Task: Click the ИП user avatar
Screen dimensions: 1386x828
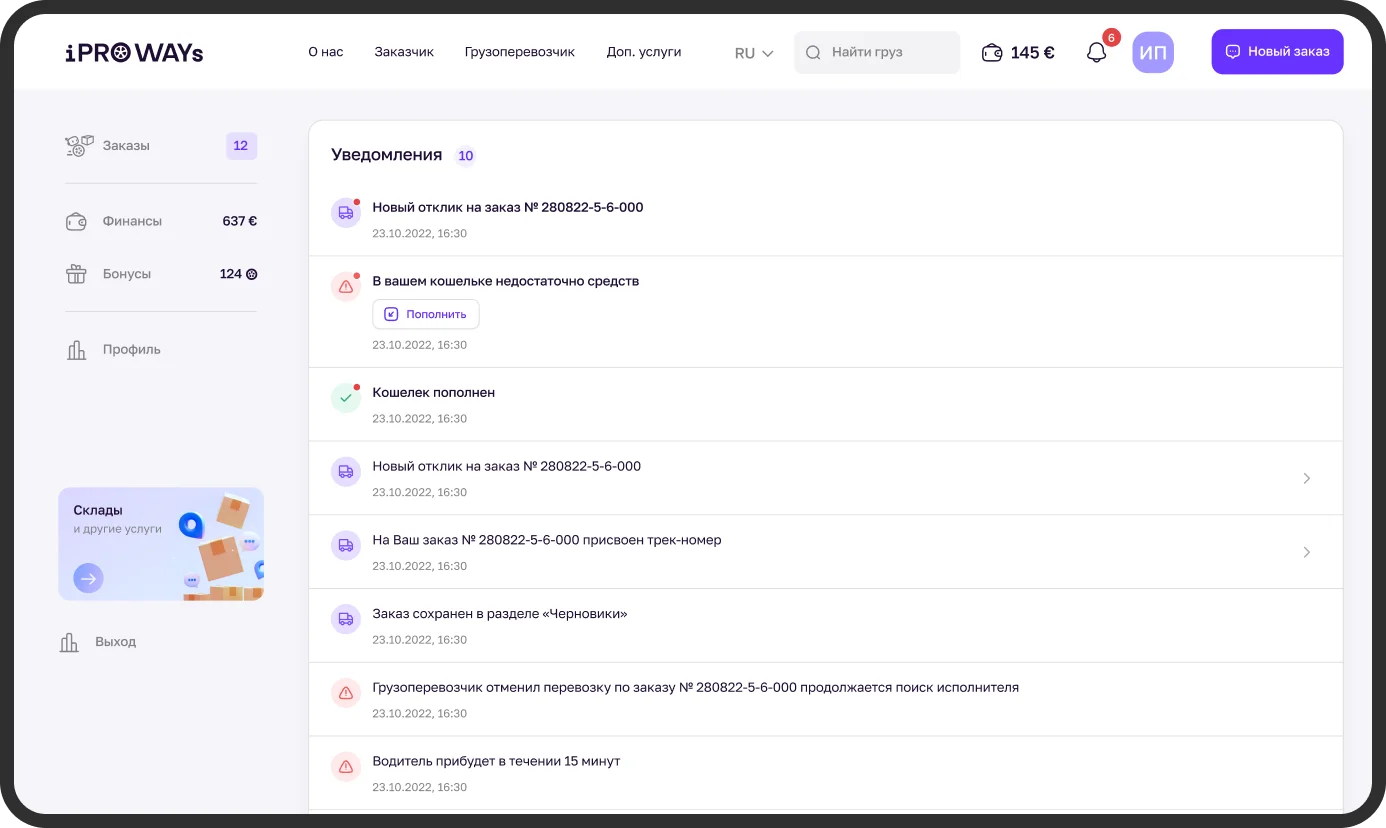Action: coord(1152,53)
